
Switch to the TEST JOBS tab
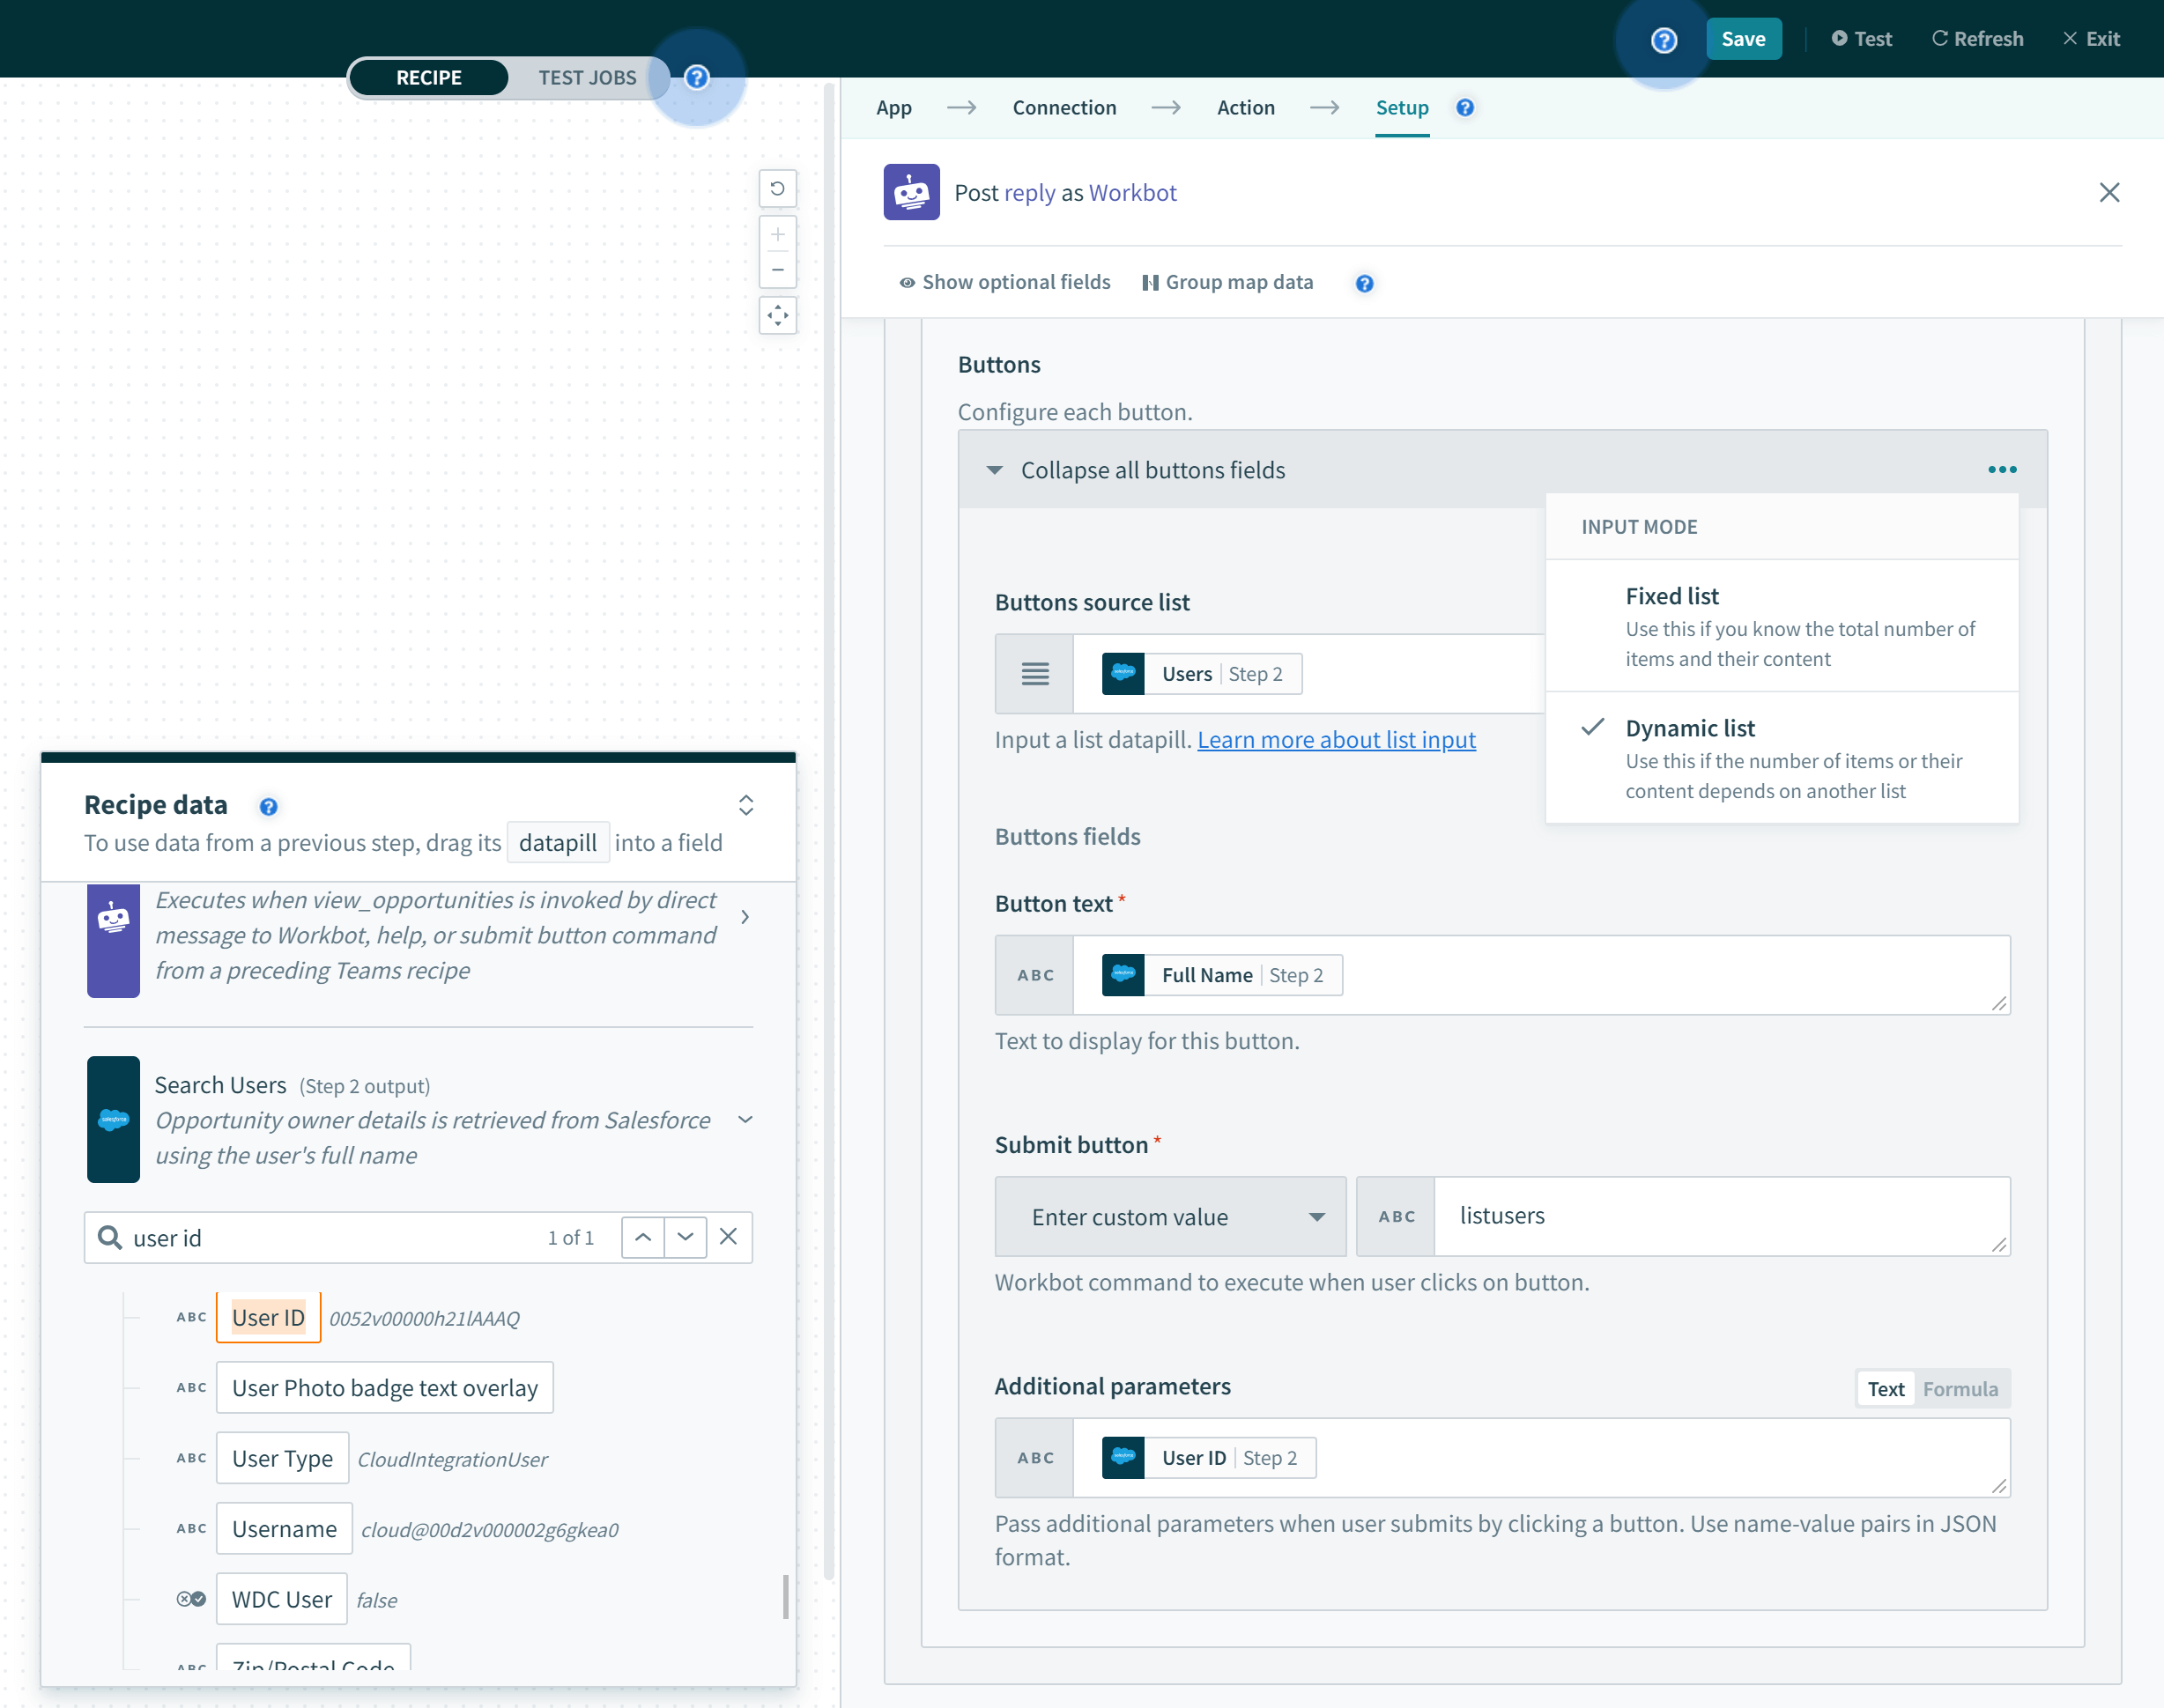coord(587,78)
